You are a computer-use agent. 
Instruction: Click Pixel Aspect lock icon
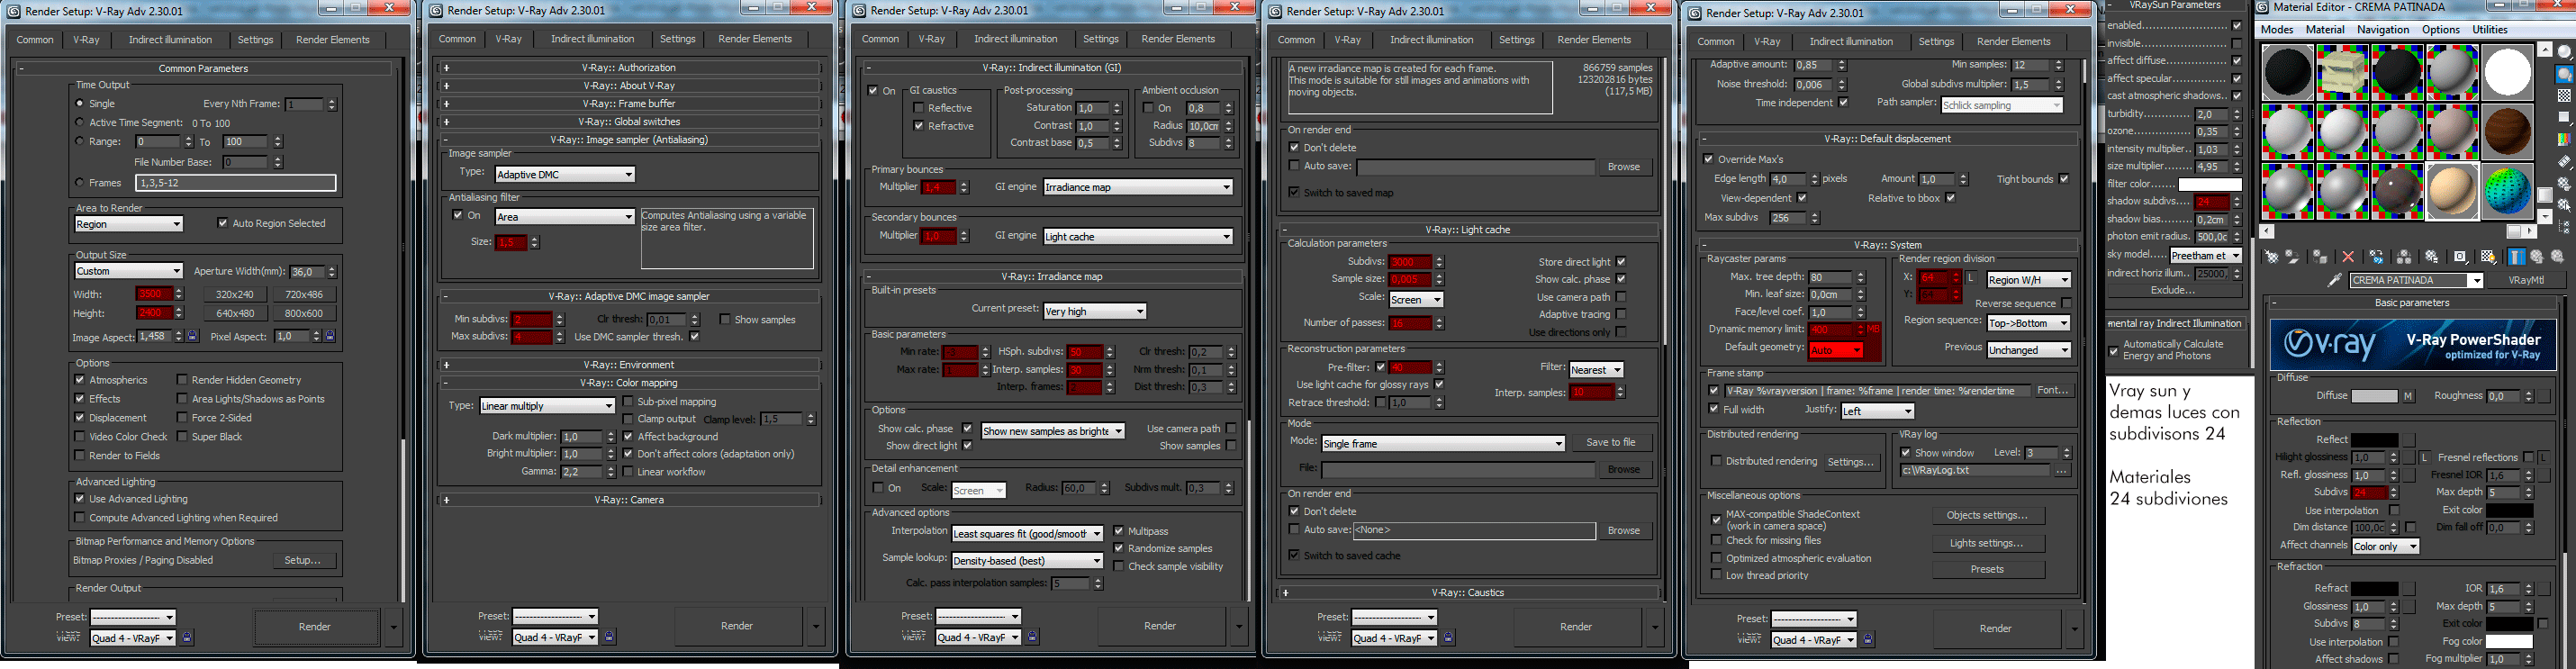tap(330, 337)
